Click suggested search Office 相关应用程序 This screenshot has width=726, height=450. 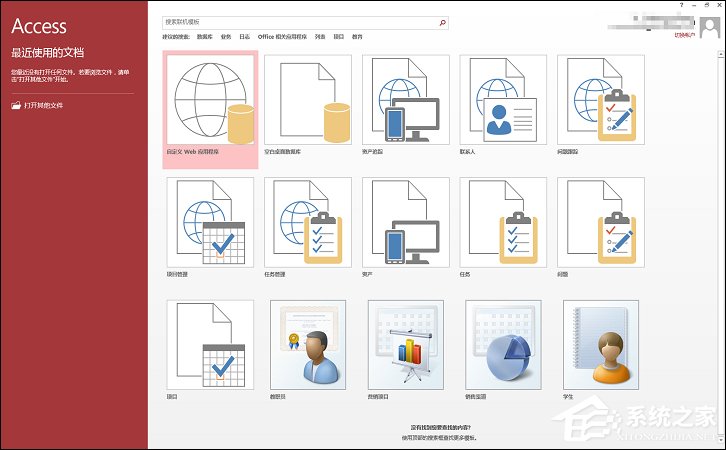click(282, 37)
